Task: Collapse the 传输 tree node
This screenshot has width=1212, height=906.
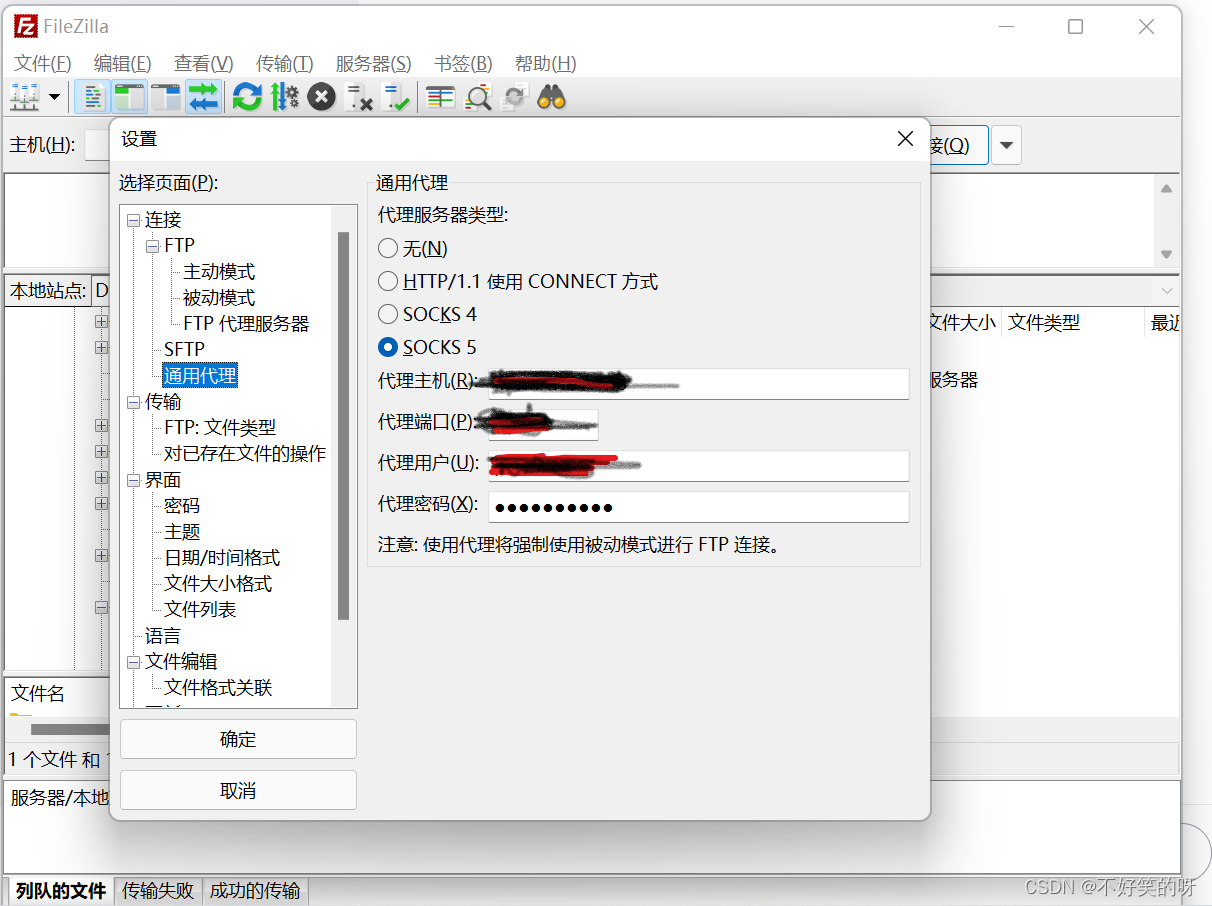Action: (134, 402)
